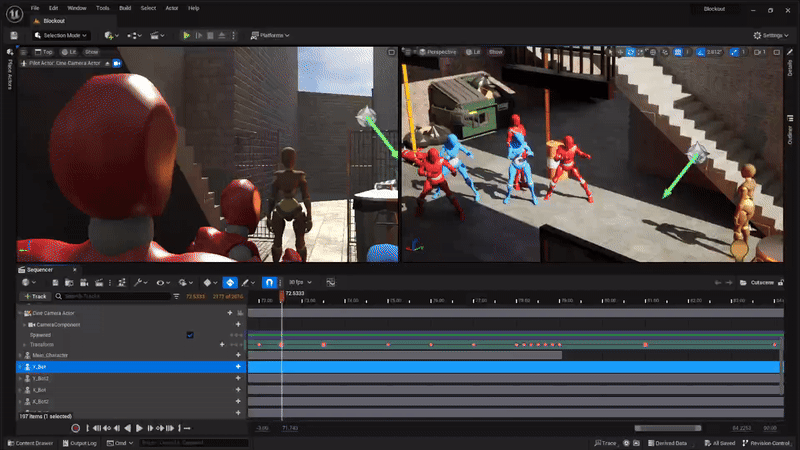Open the Selection Mode dropdown
This screenshot has width=800, height=450.
[63, 35]
